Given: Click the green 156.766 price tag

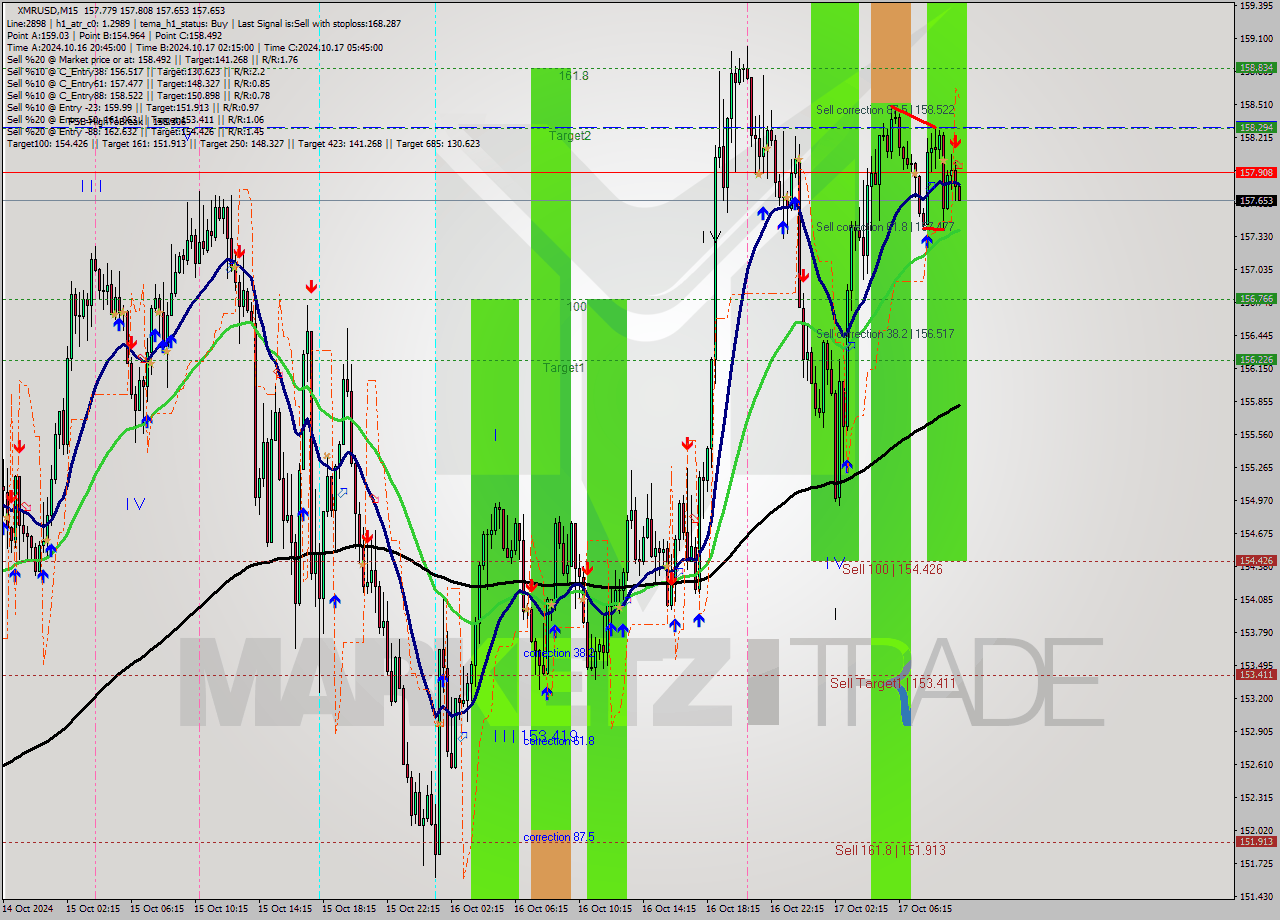Looking at the screenshot, I should pyautogui.click(x=1256, y=298).
